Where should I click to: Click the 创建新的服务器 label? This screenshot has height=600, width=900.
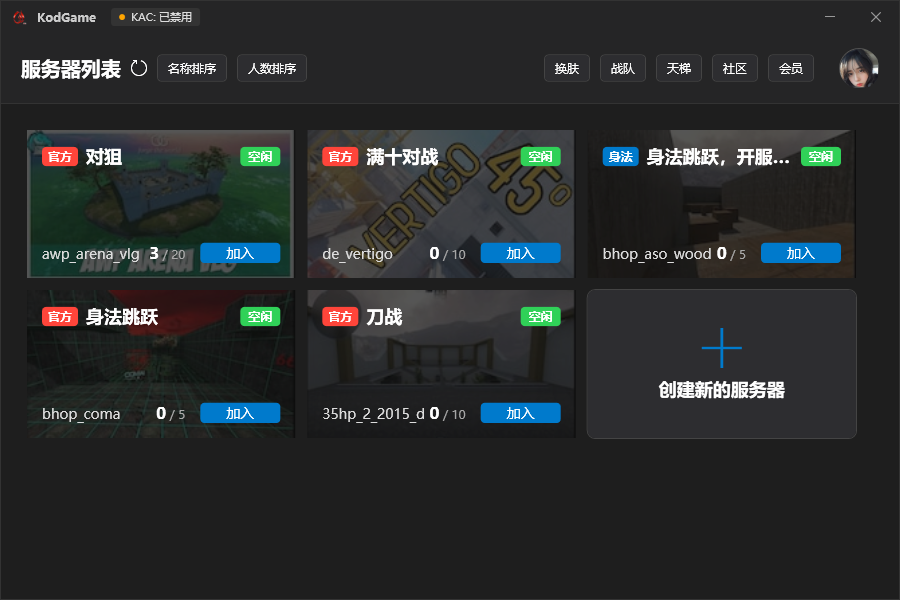click(721, 391)
